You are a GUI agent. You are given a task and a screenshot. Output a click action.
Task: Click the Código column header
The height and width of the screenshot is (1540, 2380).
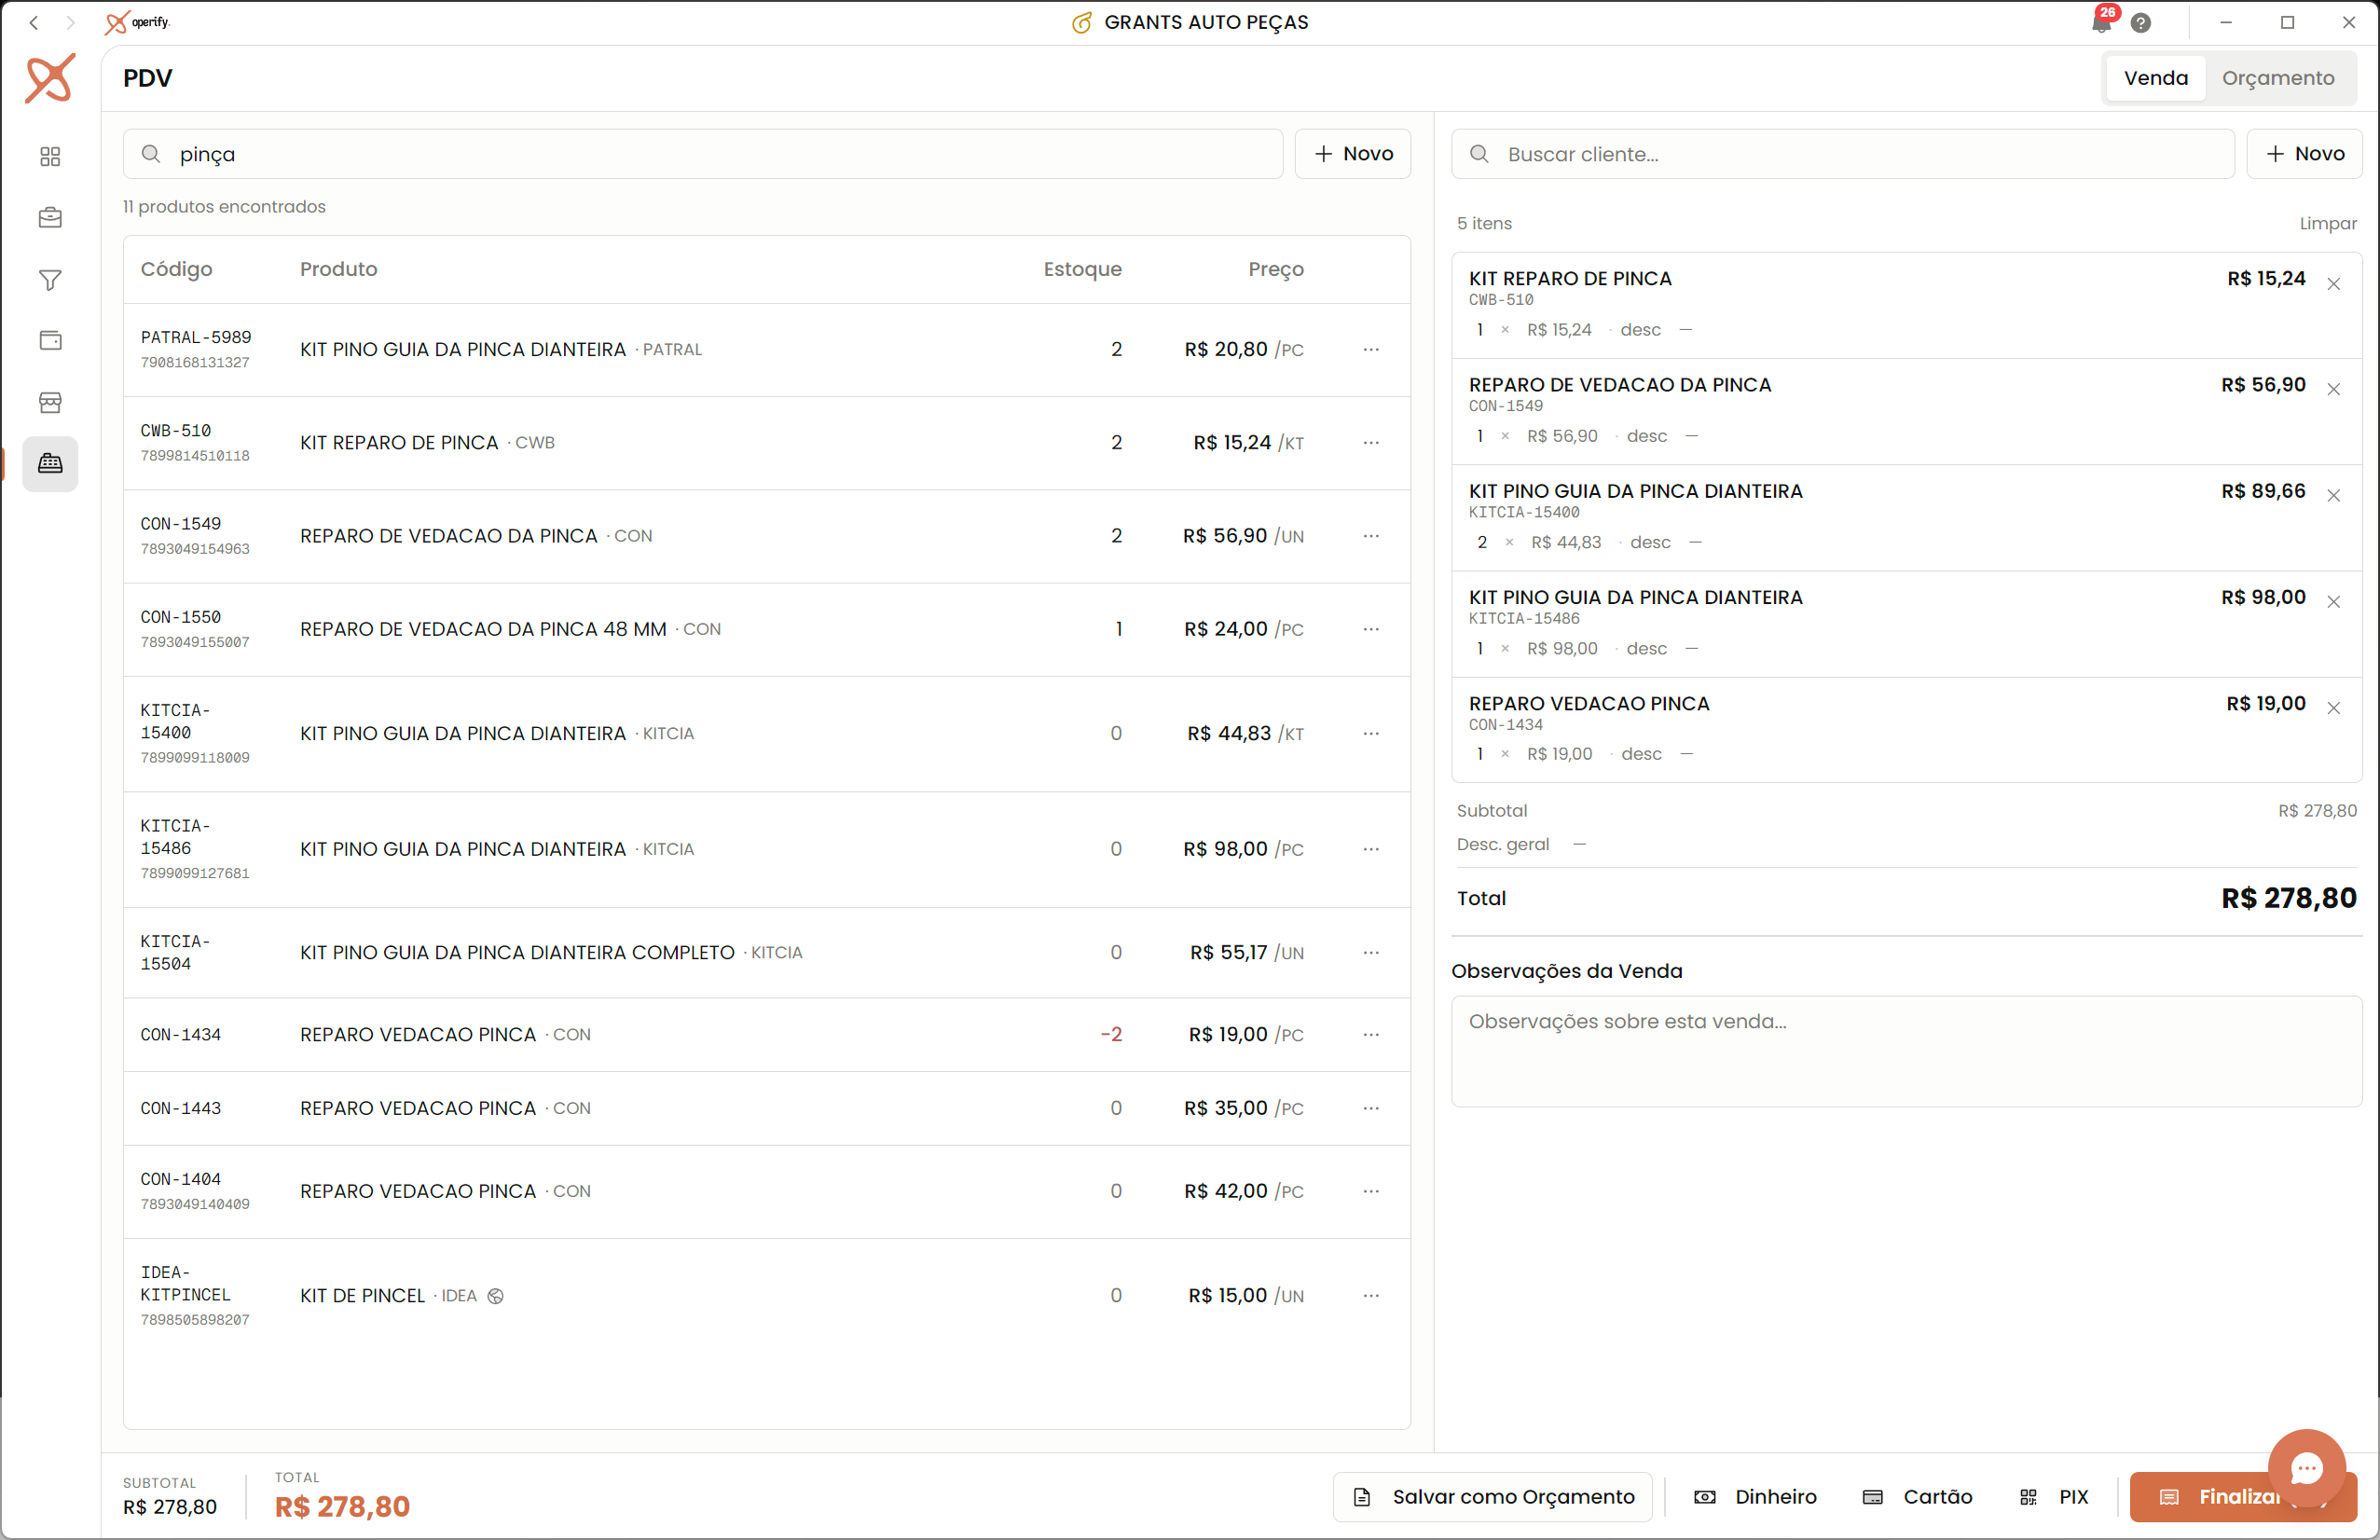[x=176, y=269]
